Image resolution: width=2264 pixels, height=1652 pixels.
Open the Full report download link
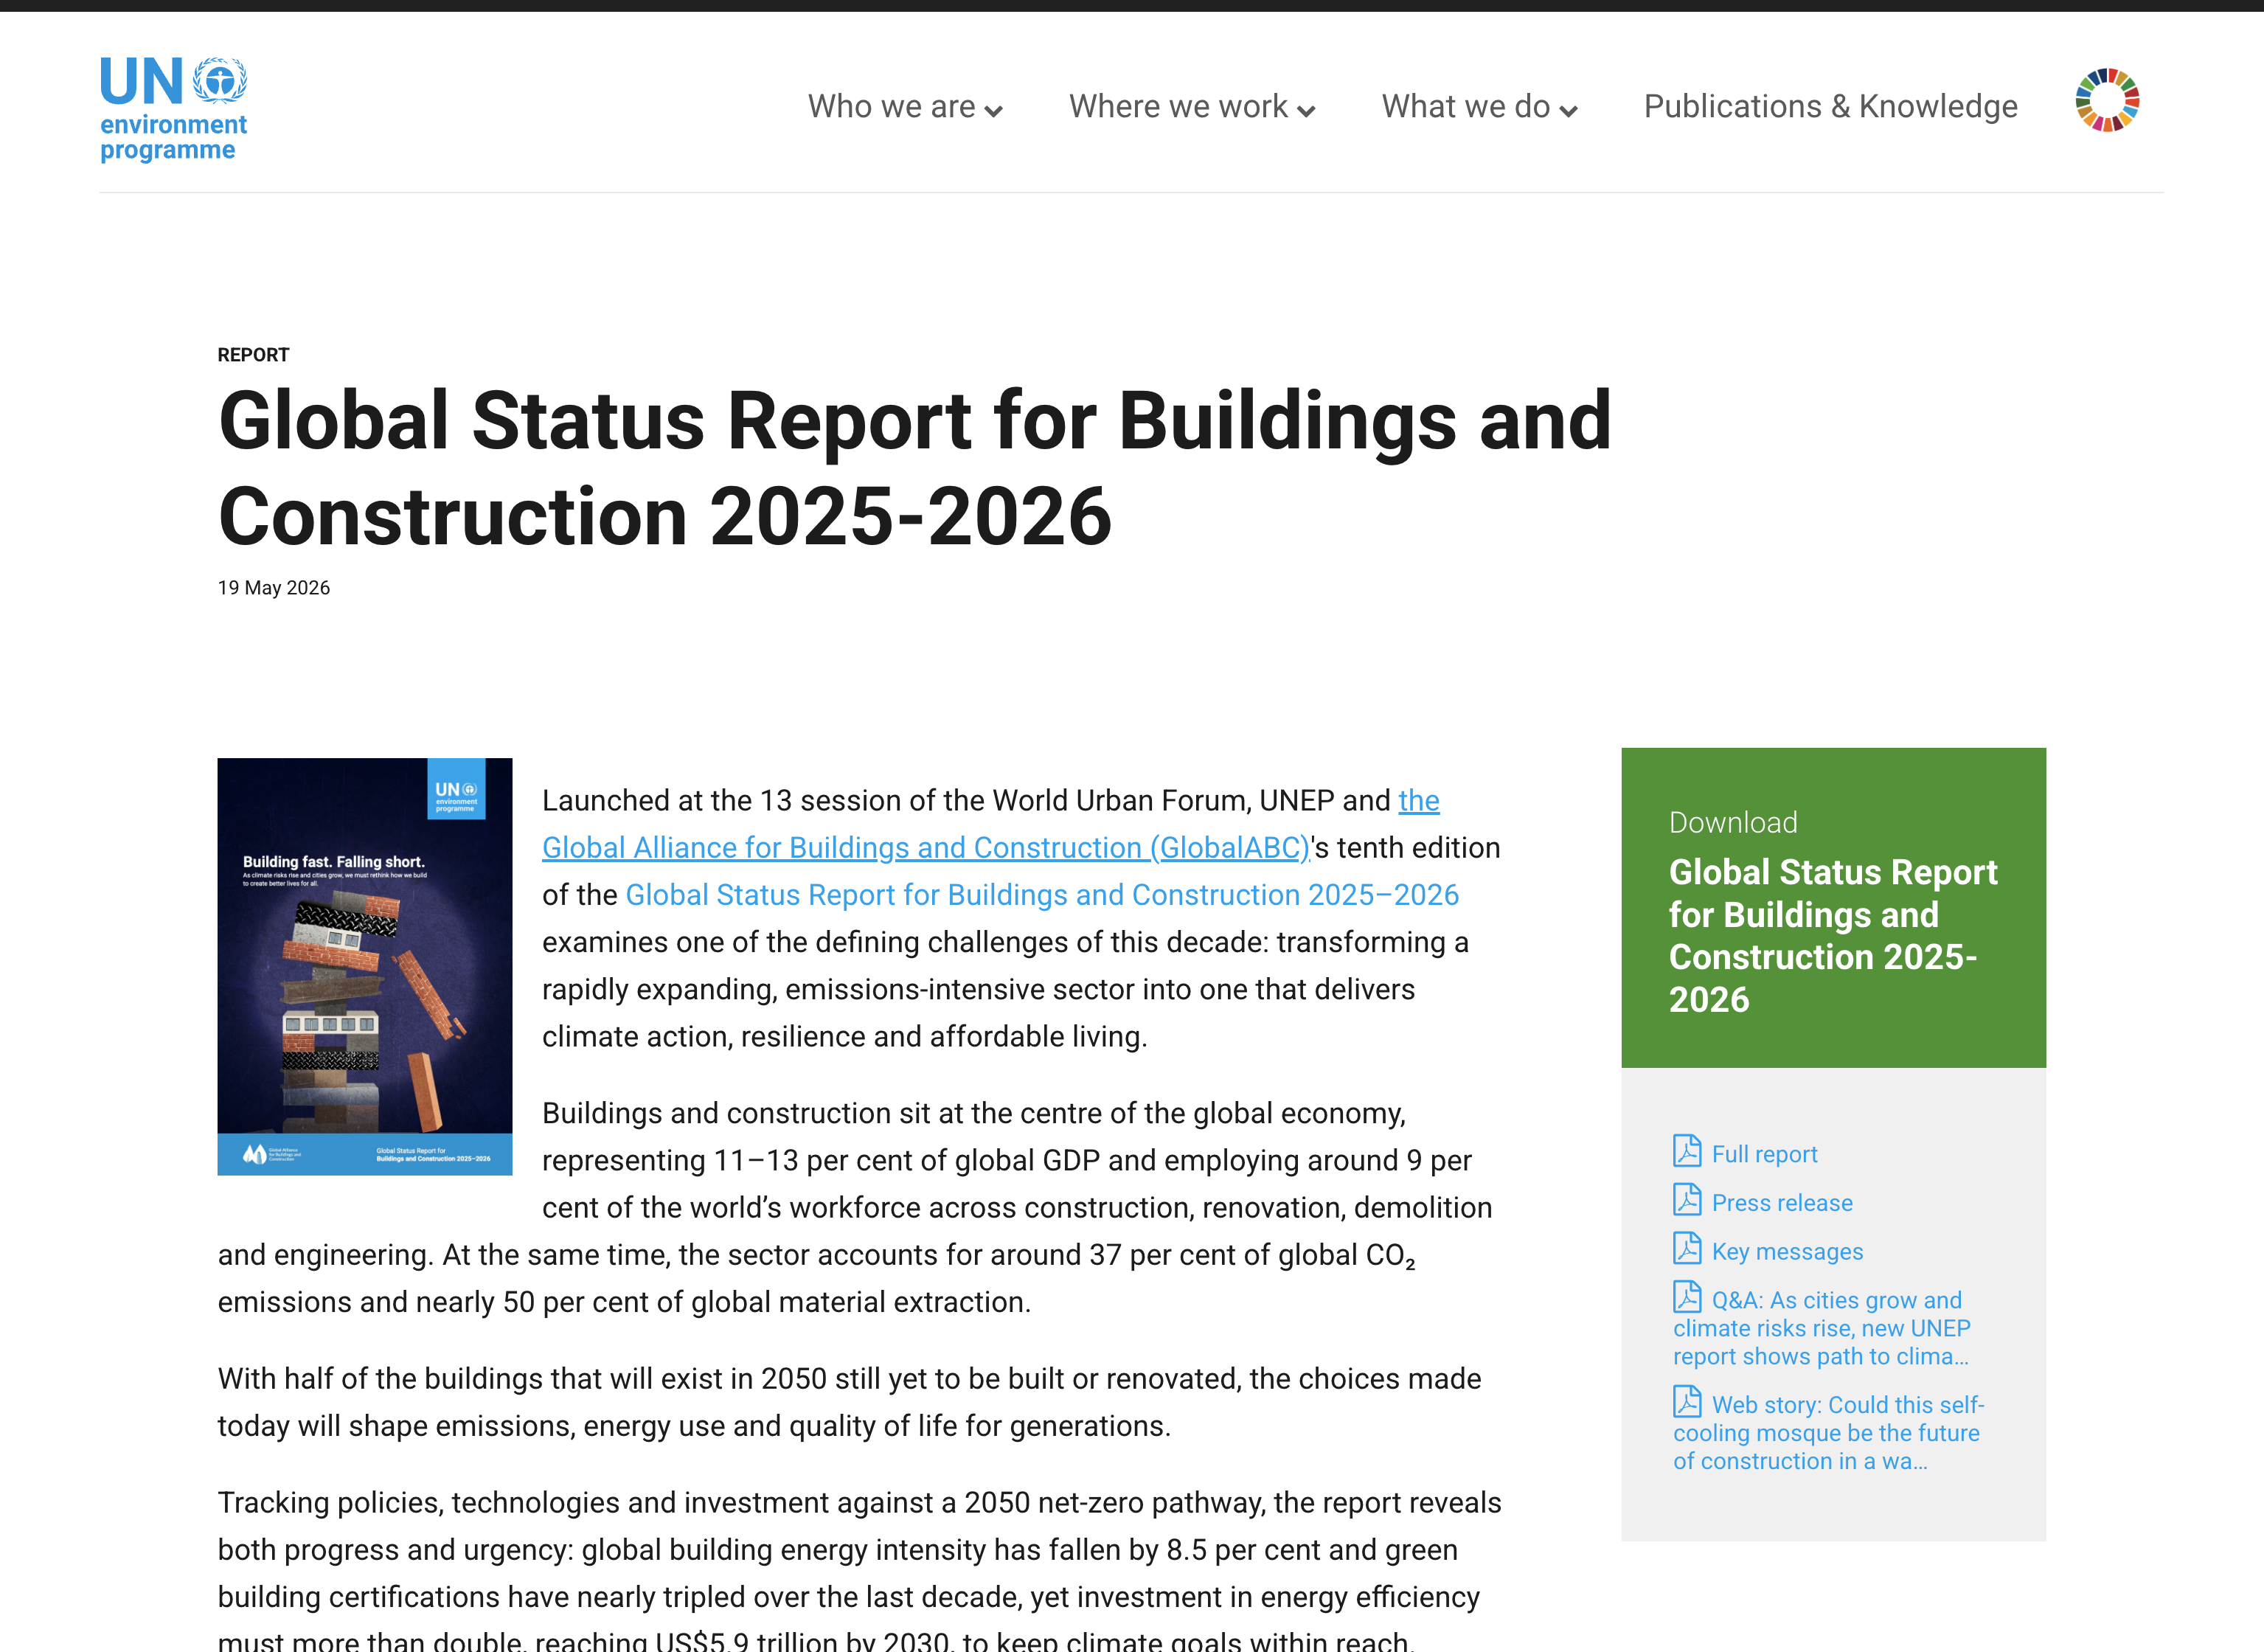pyautogui.click(x=1764, y=1154)
